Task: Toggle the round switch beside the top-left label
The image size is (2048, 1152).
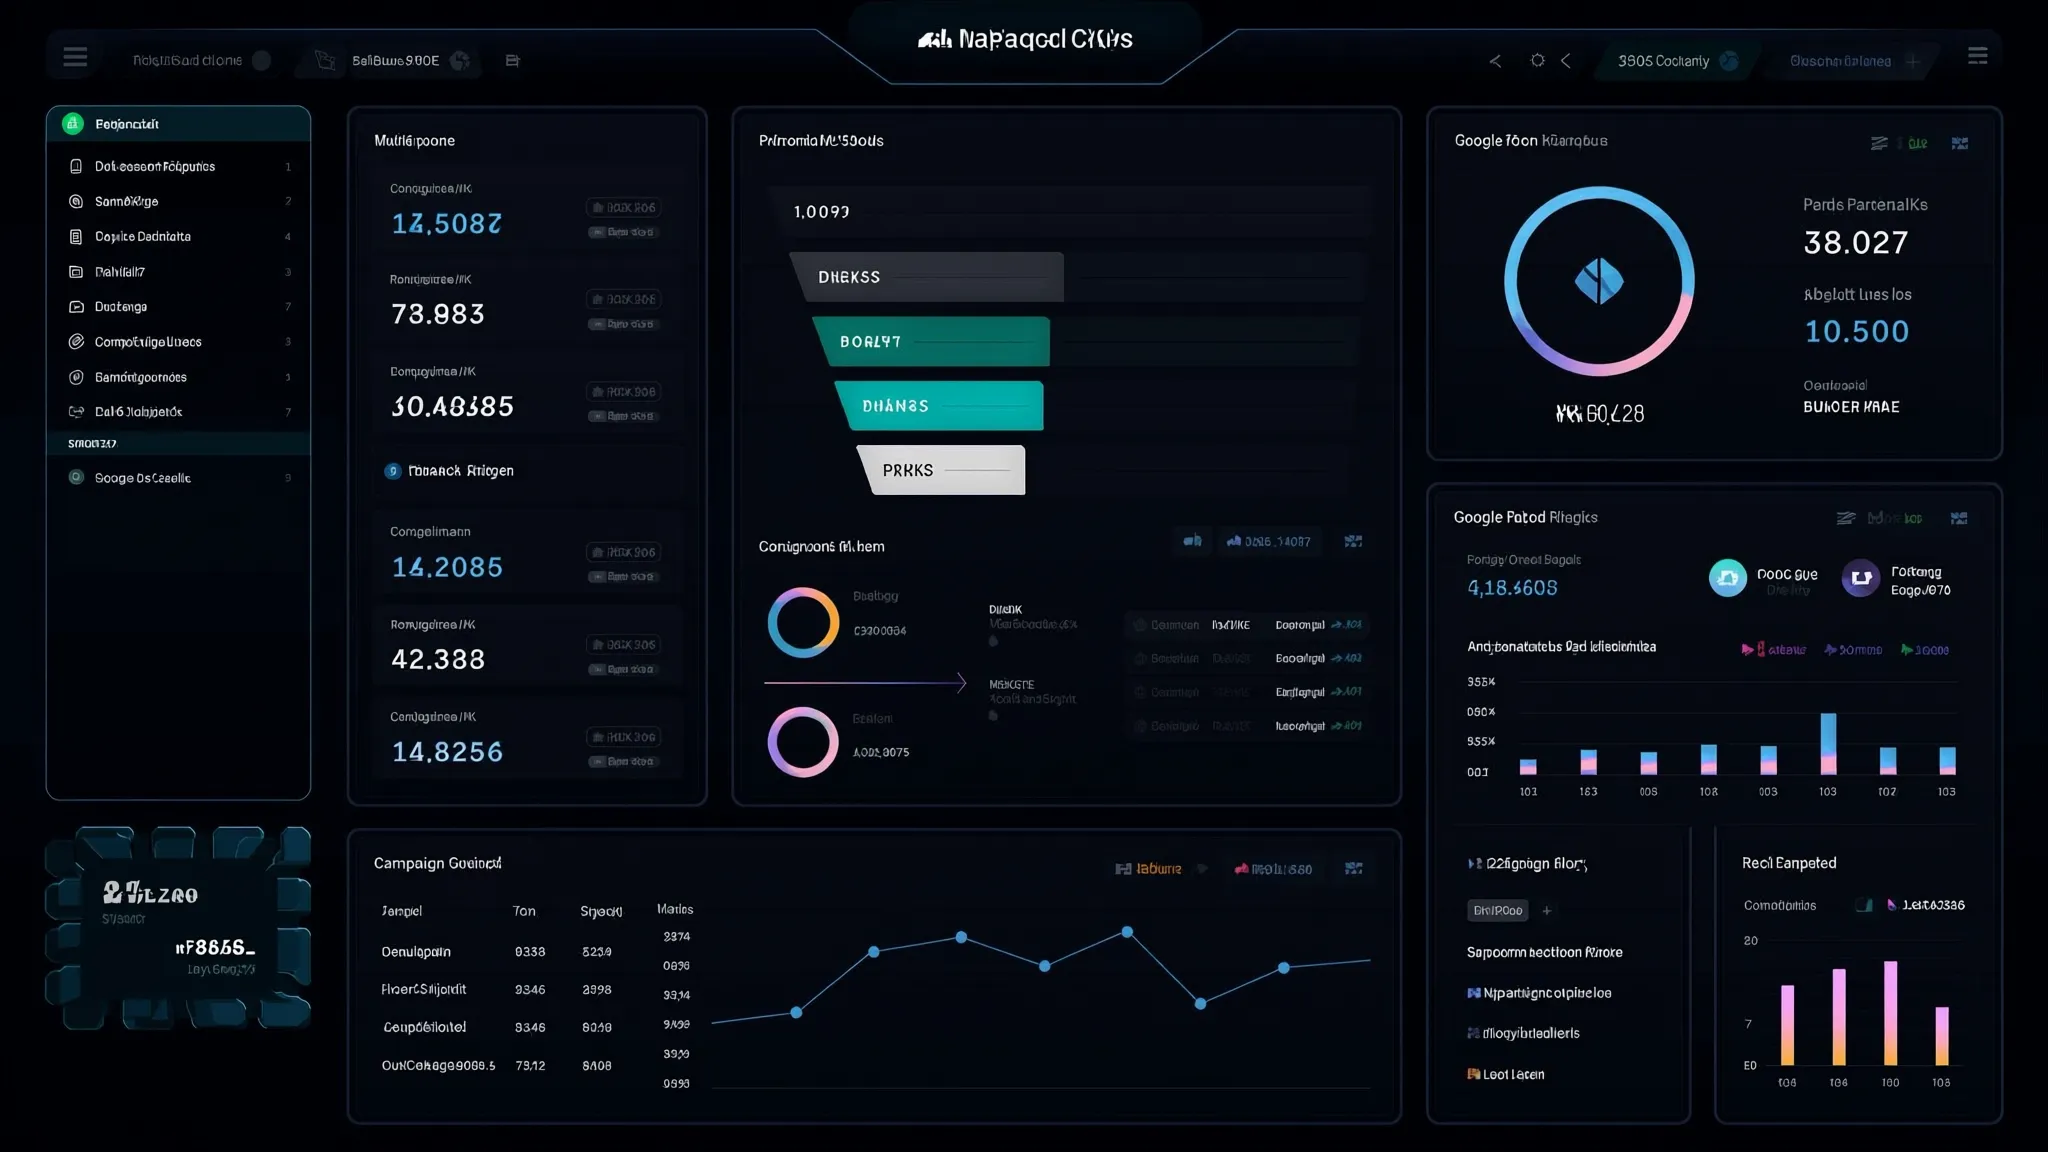Action: (261, 60)
